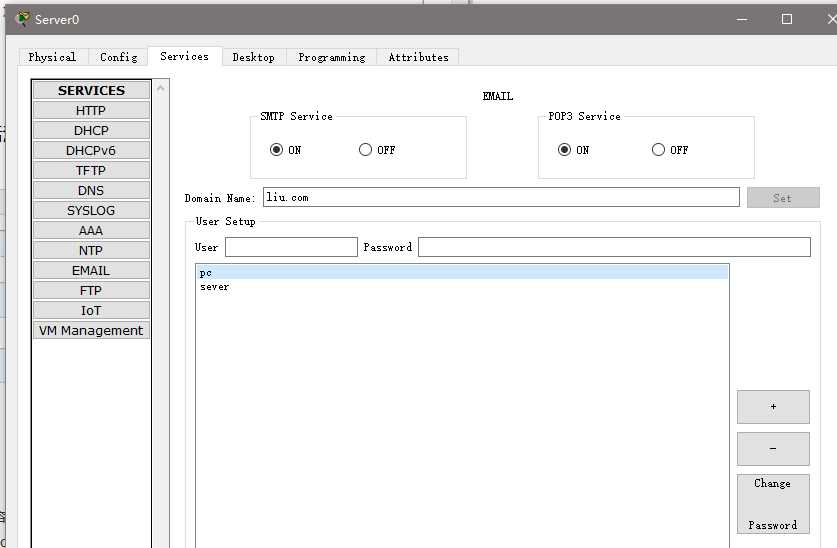Click Change Password button
Image resolution: width=837 pixels, height=548 pixels.
point(773,504)
